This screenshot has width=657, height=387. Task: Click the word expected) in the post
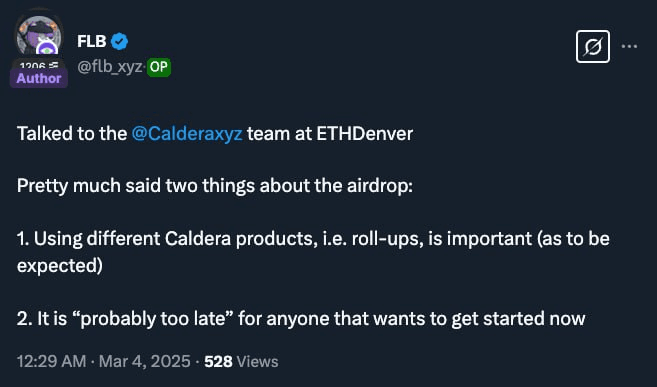59,266
